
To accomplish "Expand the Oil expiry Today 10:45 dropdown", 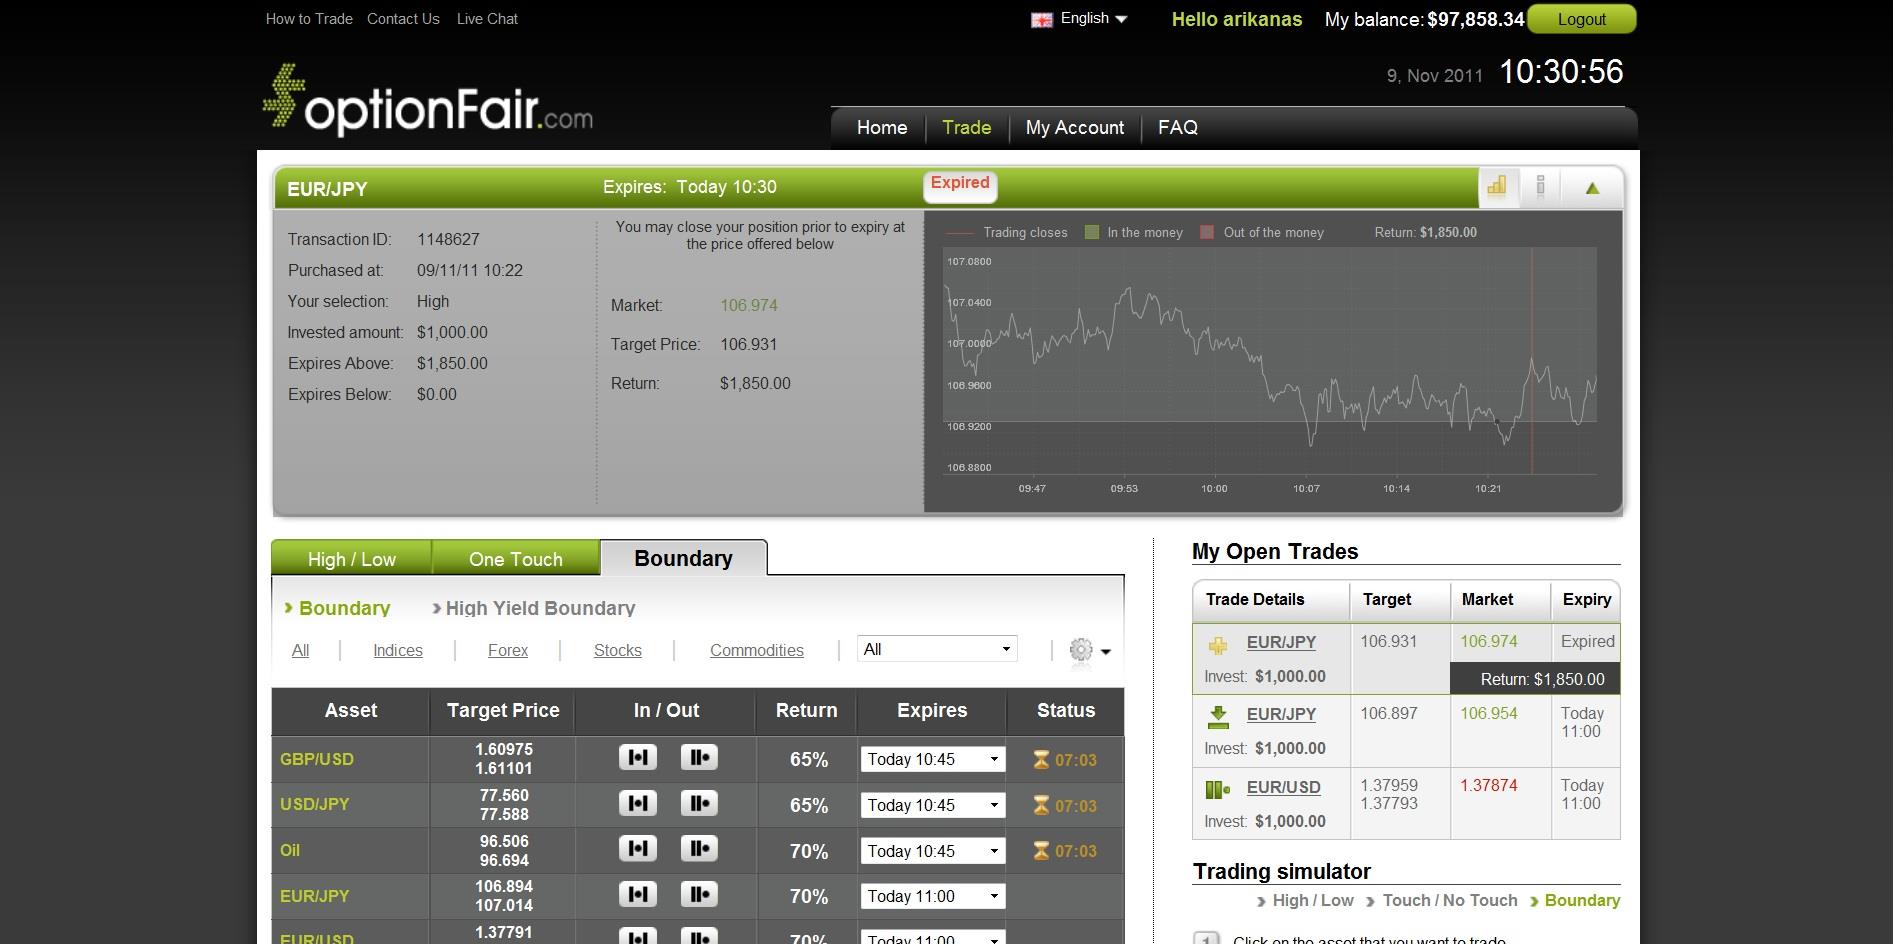I will pos(932,851).
